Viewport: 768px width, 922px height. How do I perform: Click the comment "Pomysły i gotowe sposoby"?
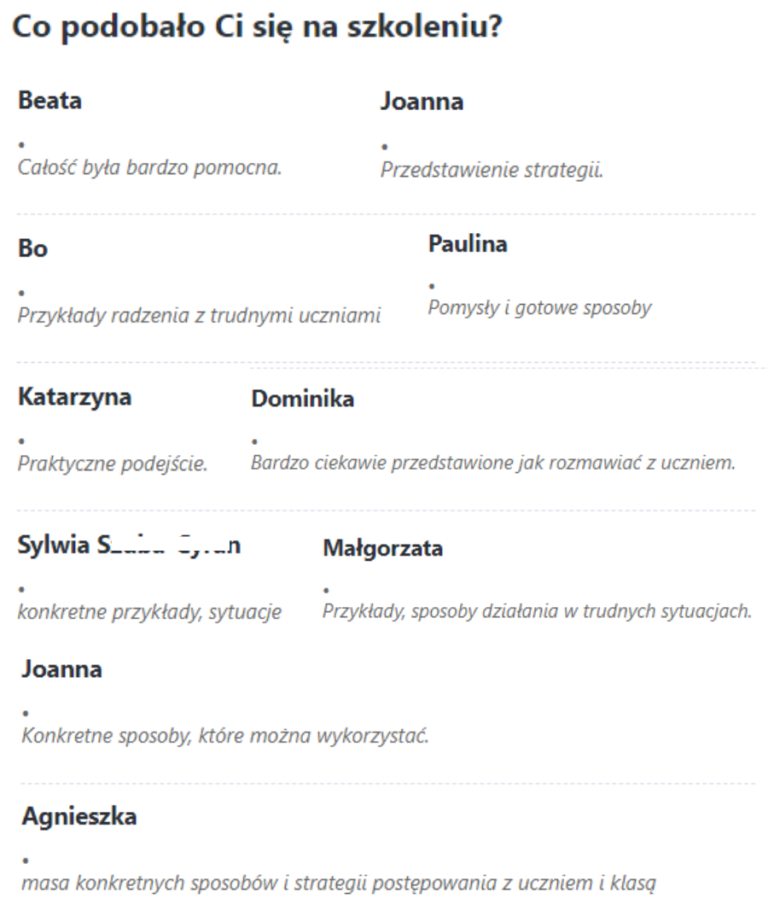coord(539,308)
